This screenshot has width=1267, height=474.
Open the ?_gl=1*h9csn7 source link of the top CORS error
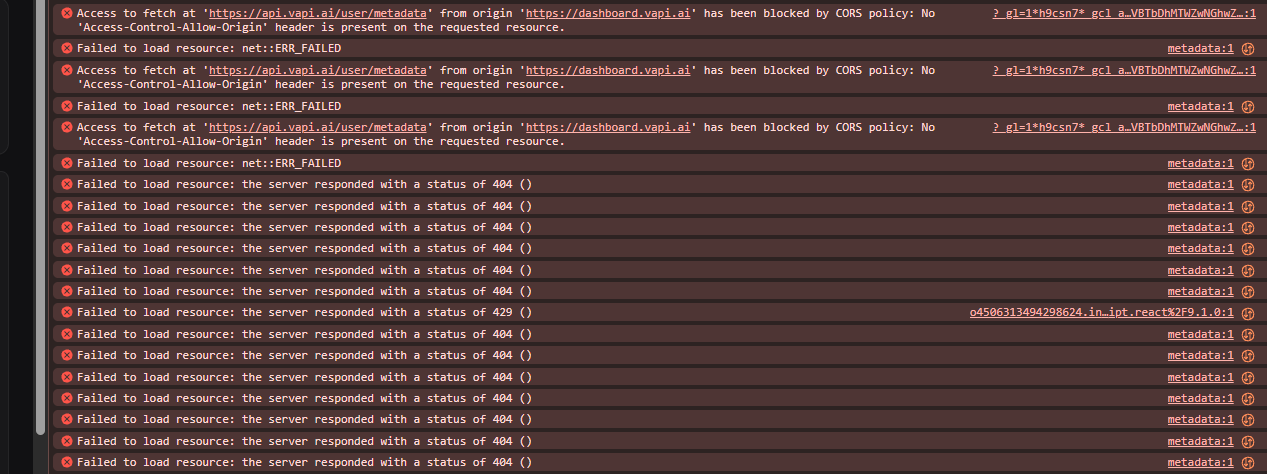(x=1124, y=13)
